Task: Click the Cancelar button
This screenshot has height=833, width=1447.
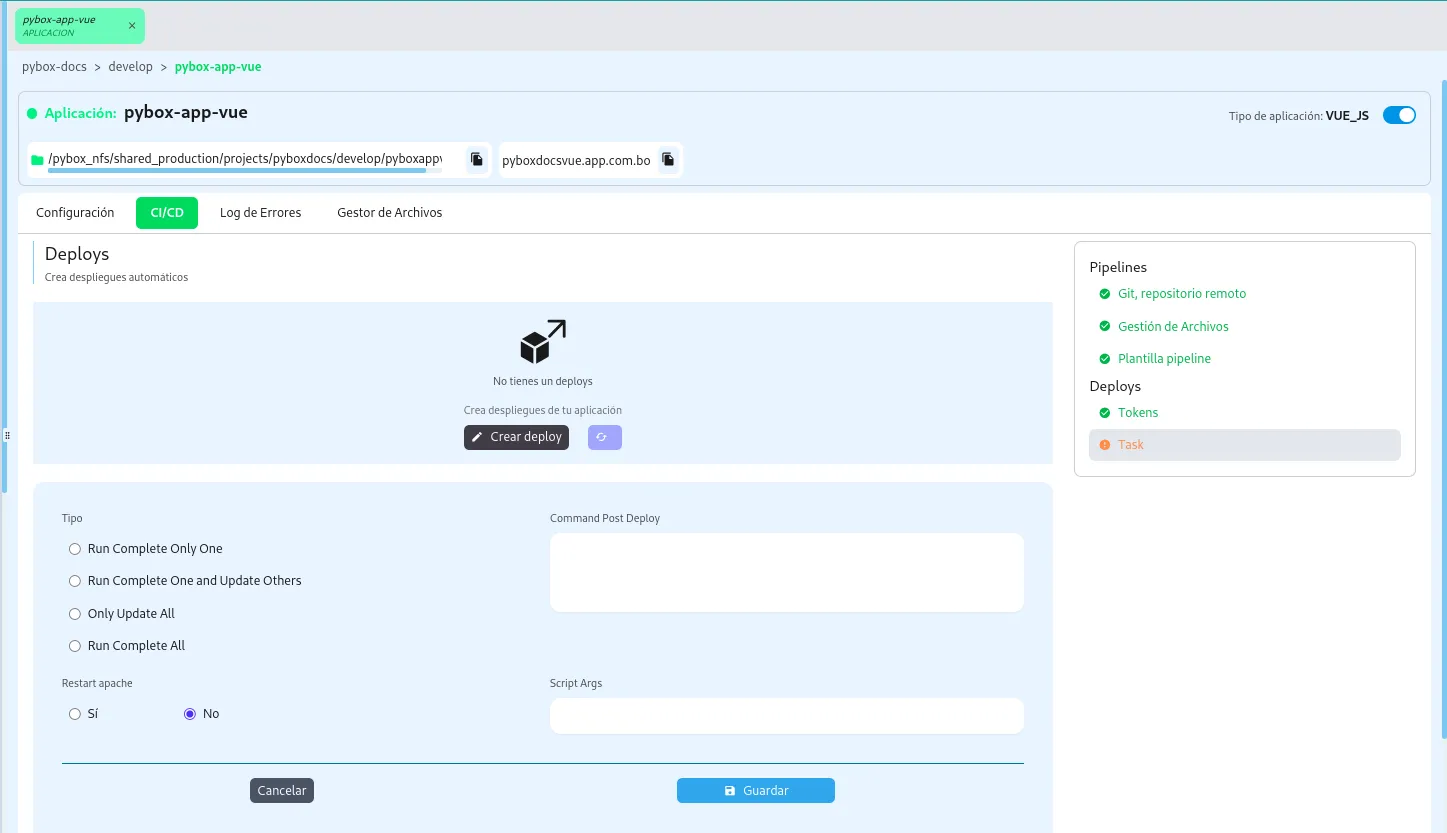Action: tap(282, 790)
